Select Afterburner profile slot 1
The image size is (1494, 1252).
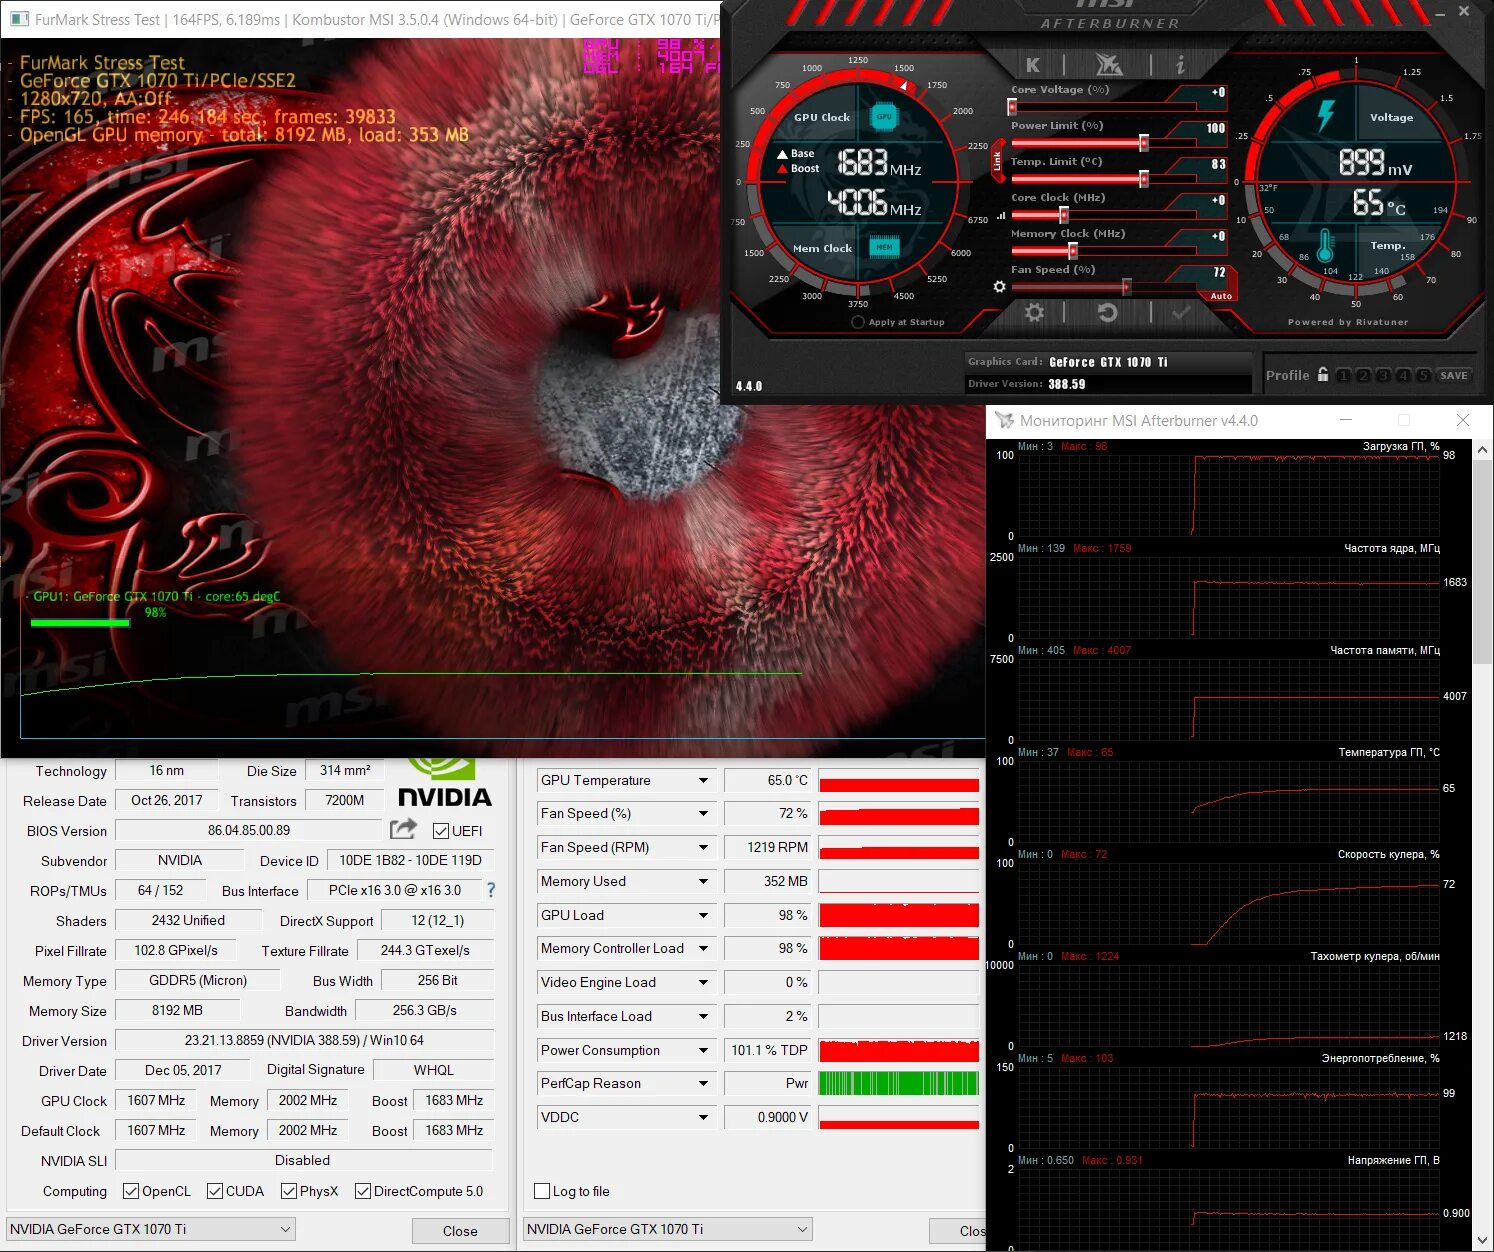point(1343,375)
